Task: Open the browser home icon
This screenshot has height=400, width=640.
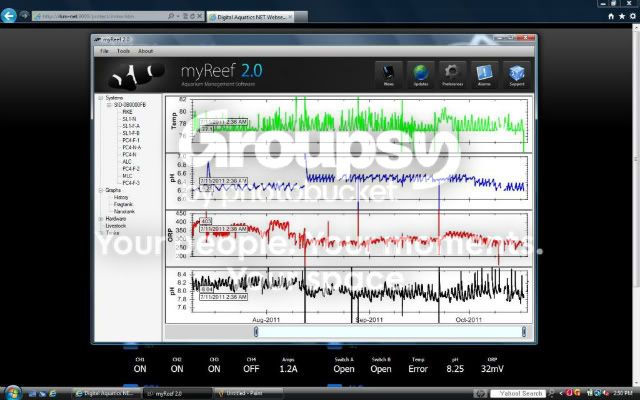Action: pyautogui.click(x=611, y=16)
